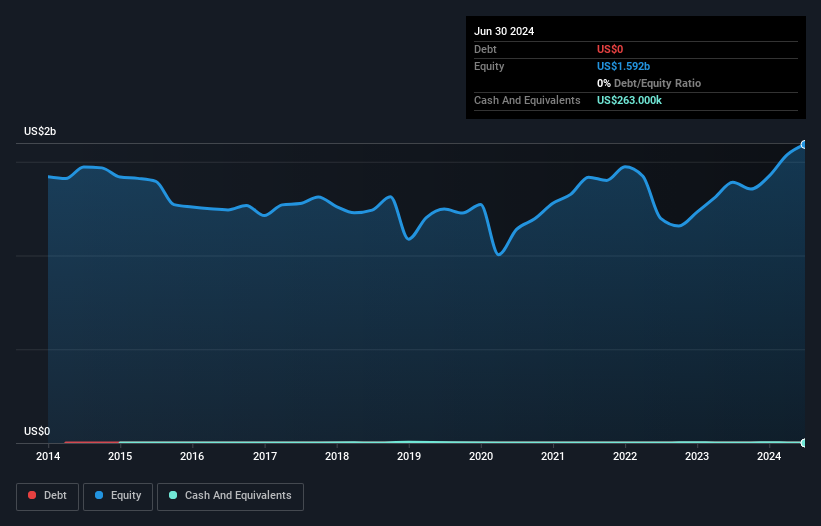Click the Jun 30 2024 tooltip date
Image resolution: width=821 pixels, height=526 pixels.
504,31
